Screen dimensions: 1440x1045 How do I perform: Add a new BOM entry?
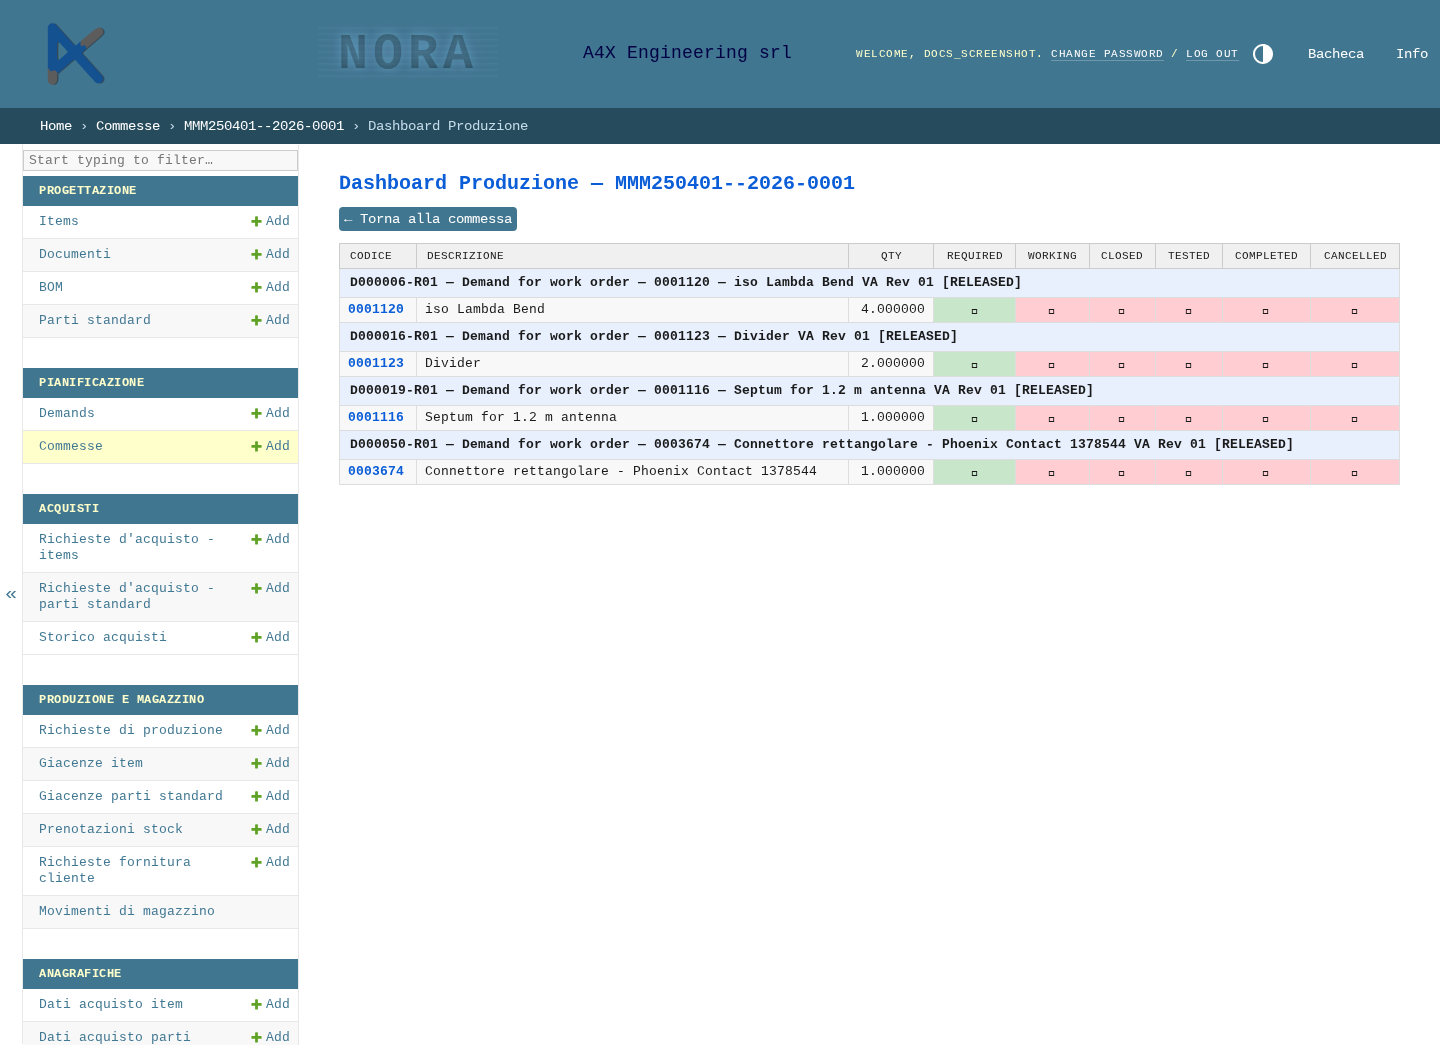pos(270,287)
